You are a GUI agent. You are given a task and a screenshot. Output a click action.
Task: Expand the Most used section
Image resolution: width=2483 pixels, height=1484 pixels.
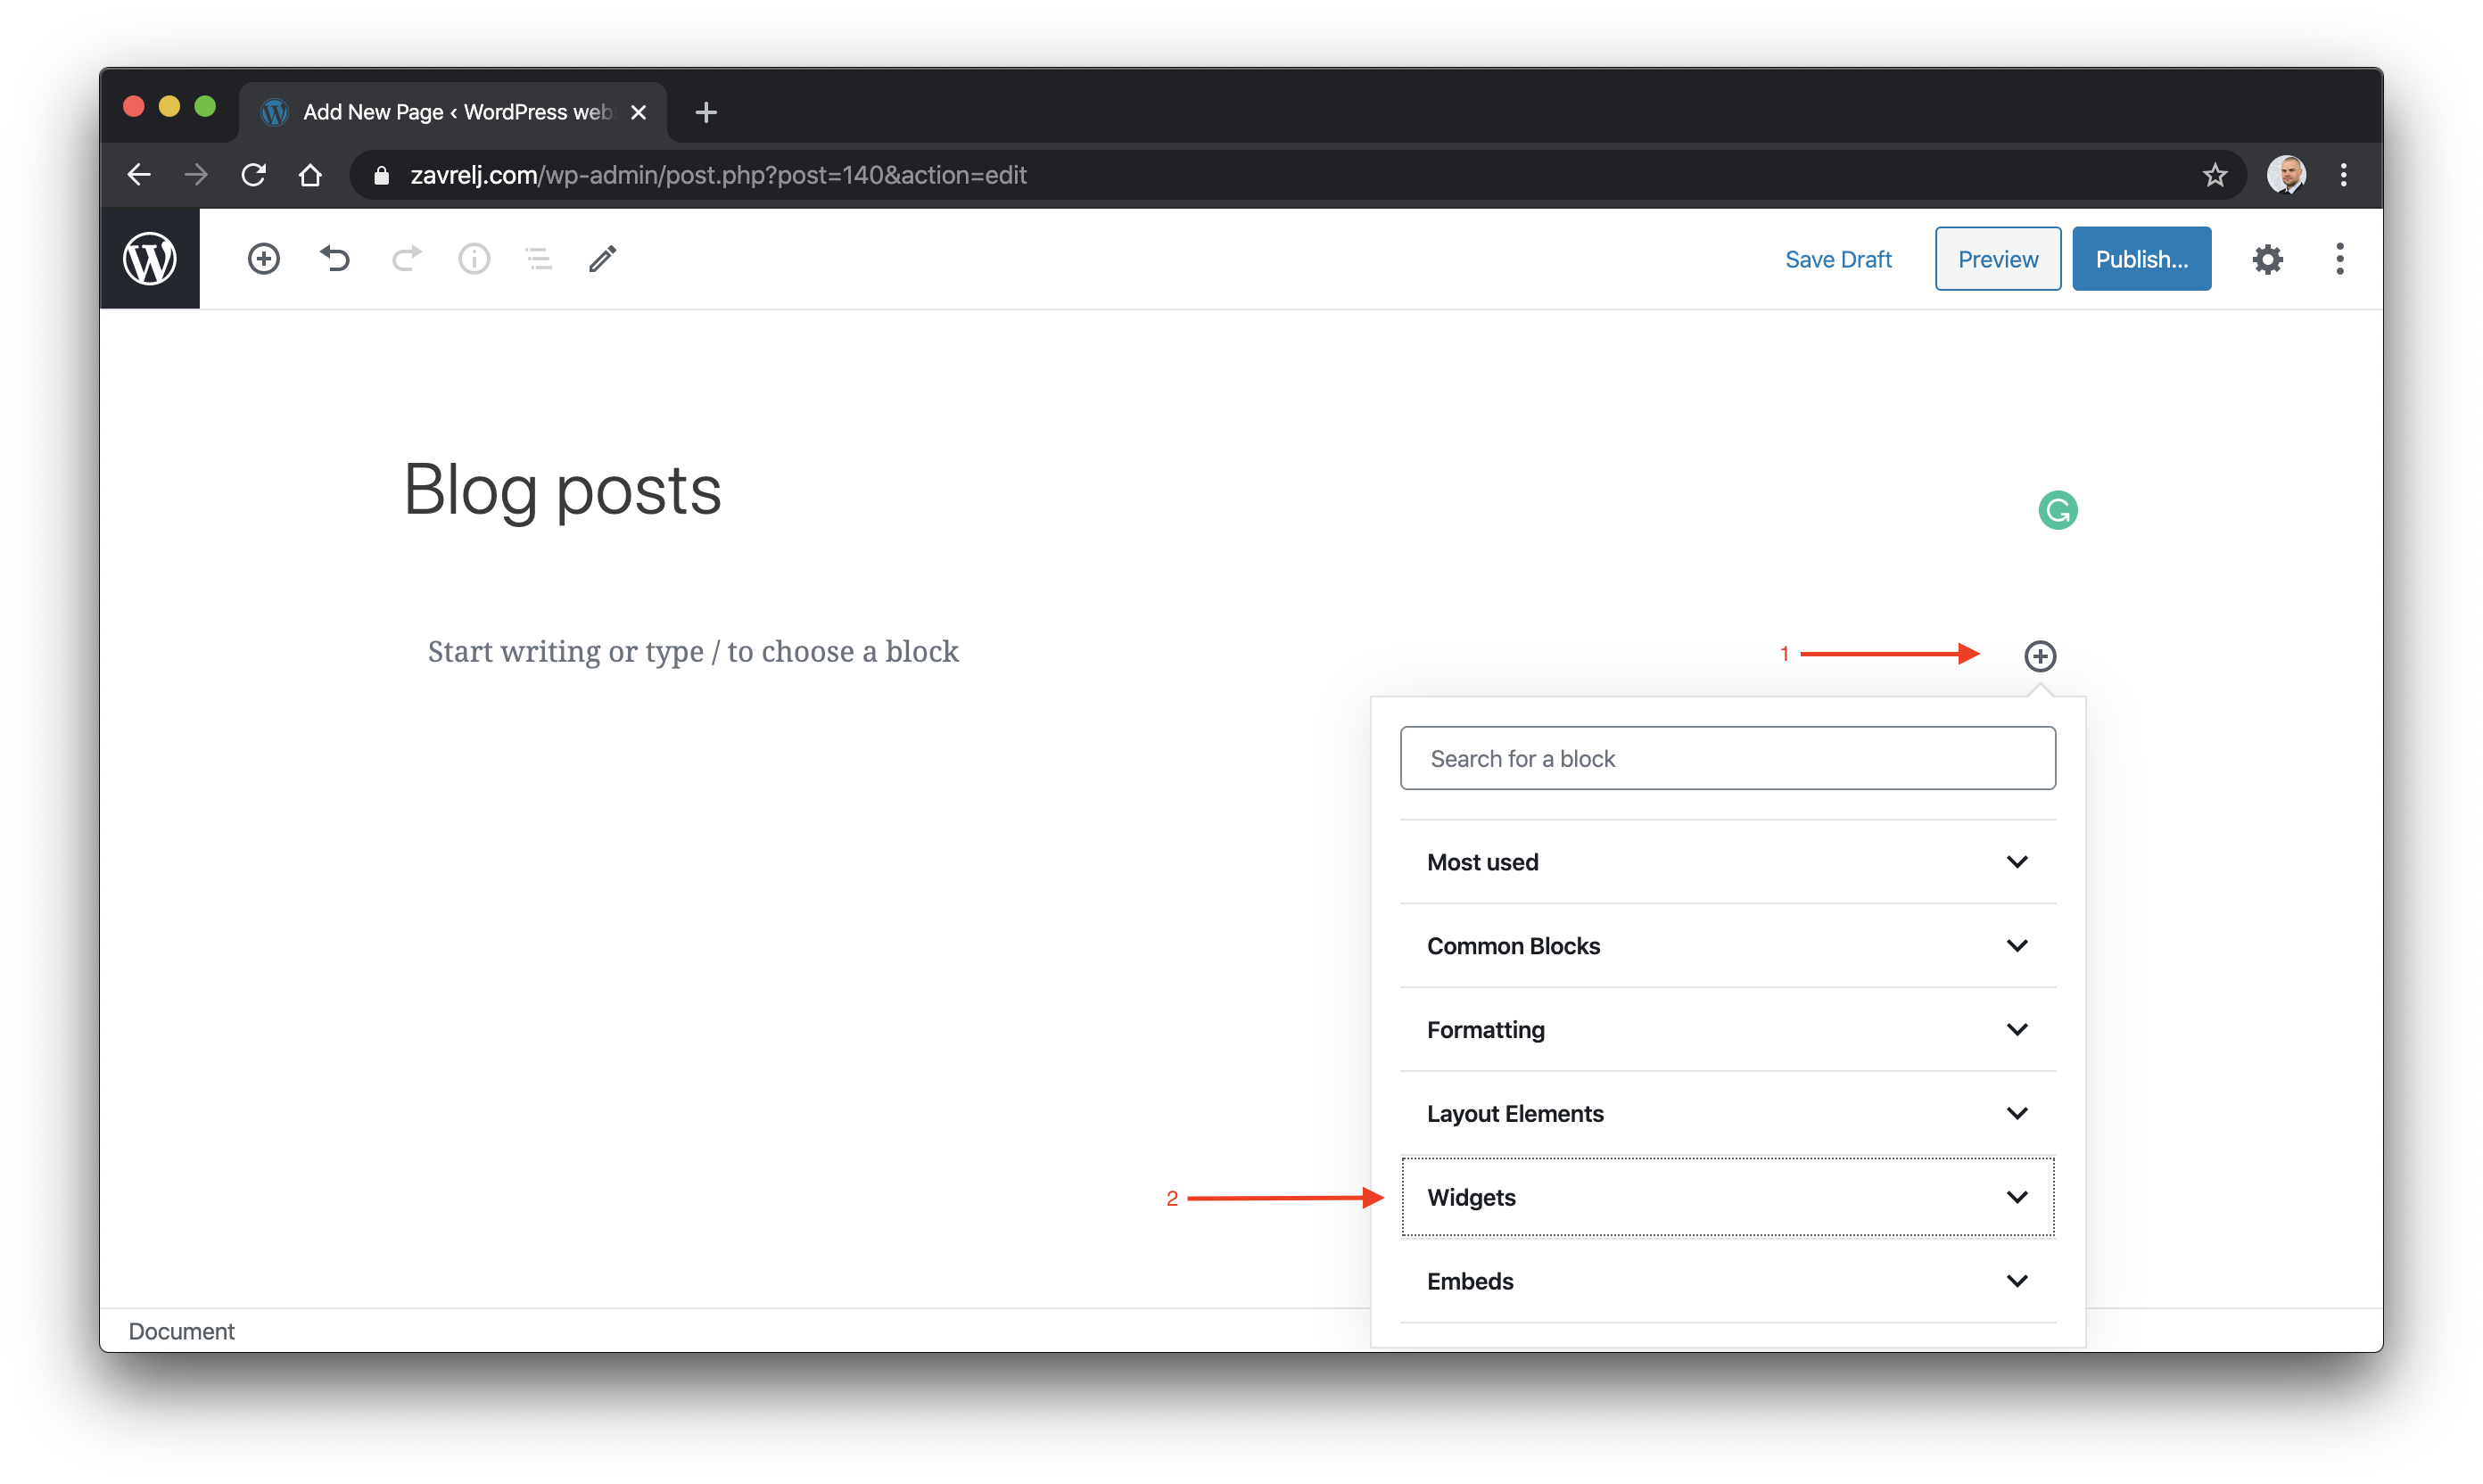tap(1727, 862)
